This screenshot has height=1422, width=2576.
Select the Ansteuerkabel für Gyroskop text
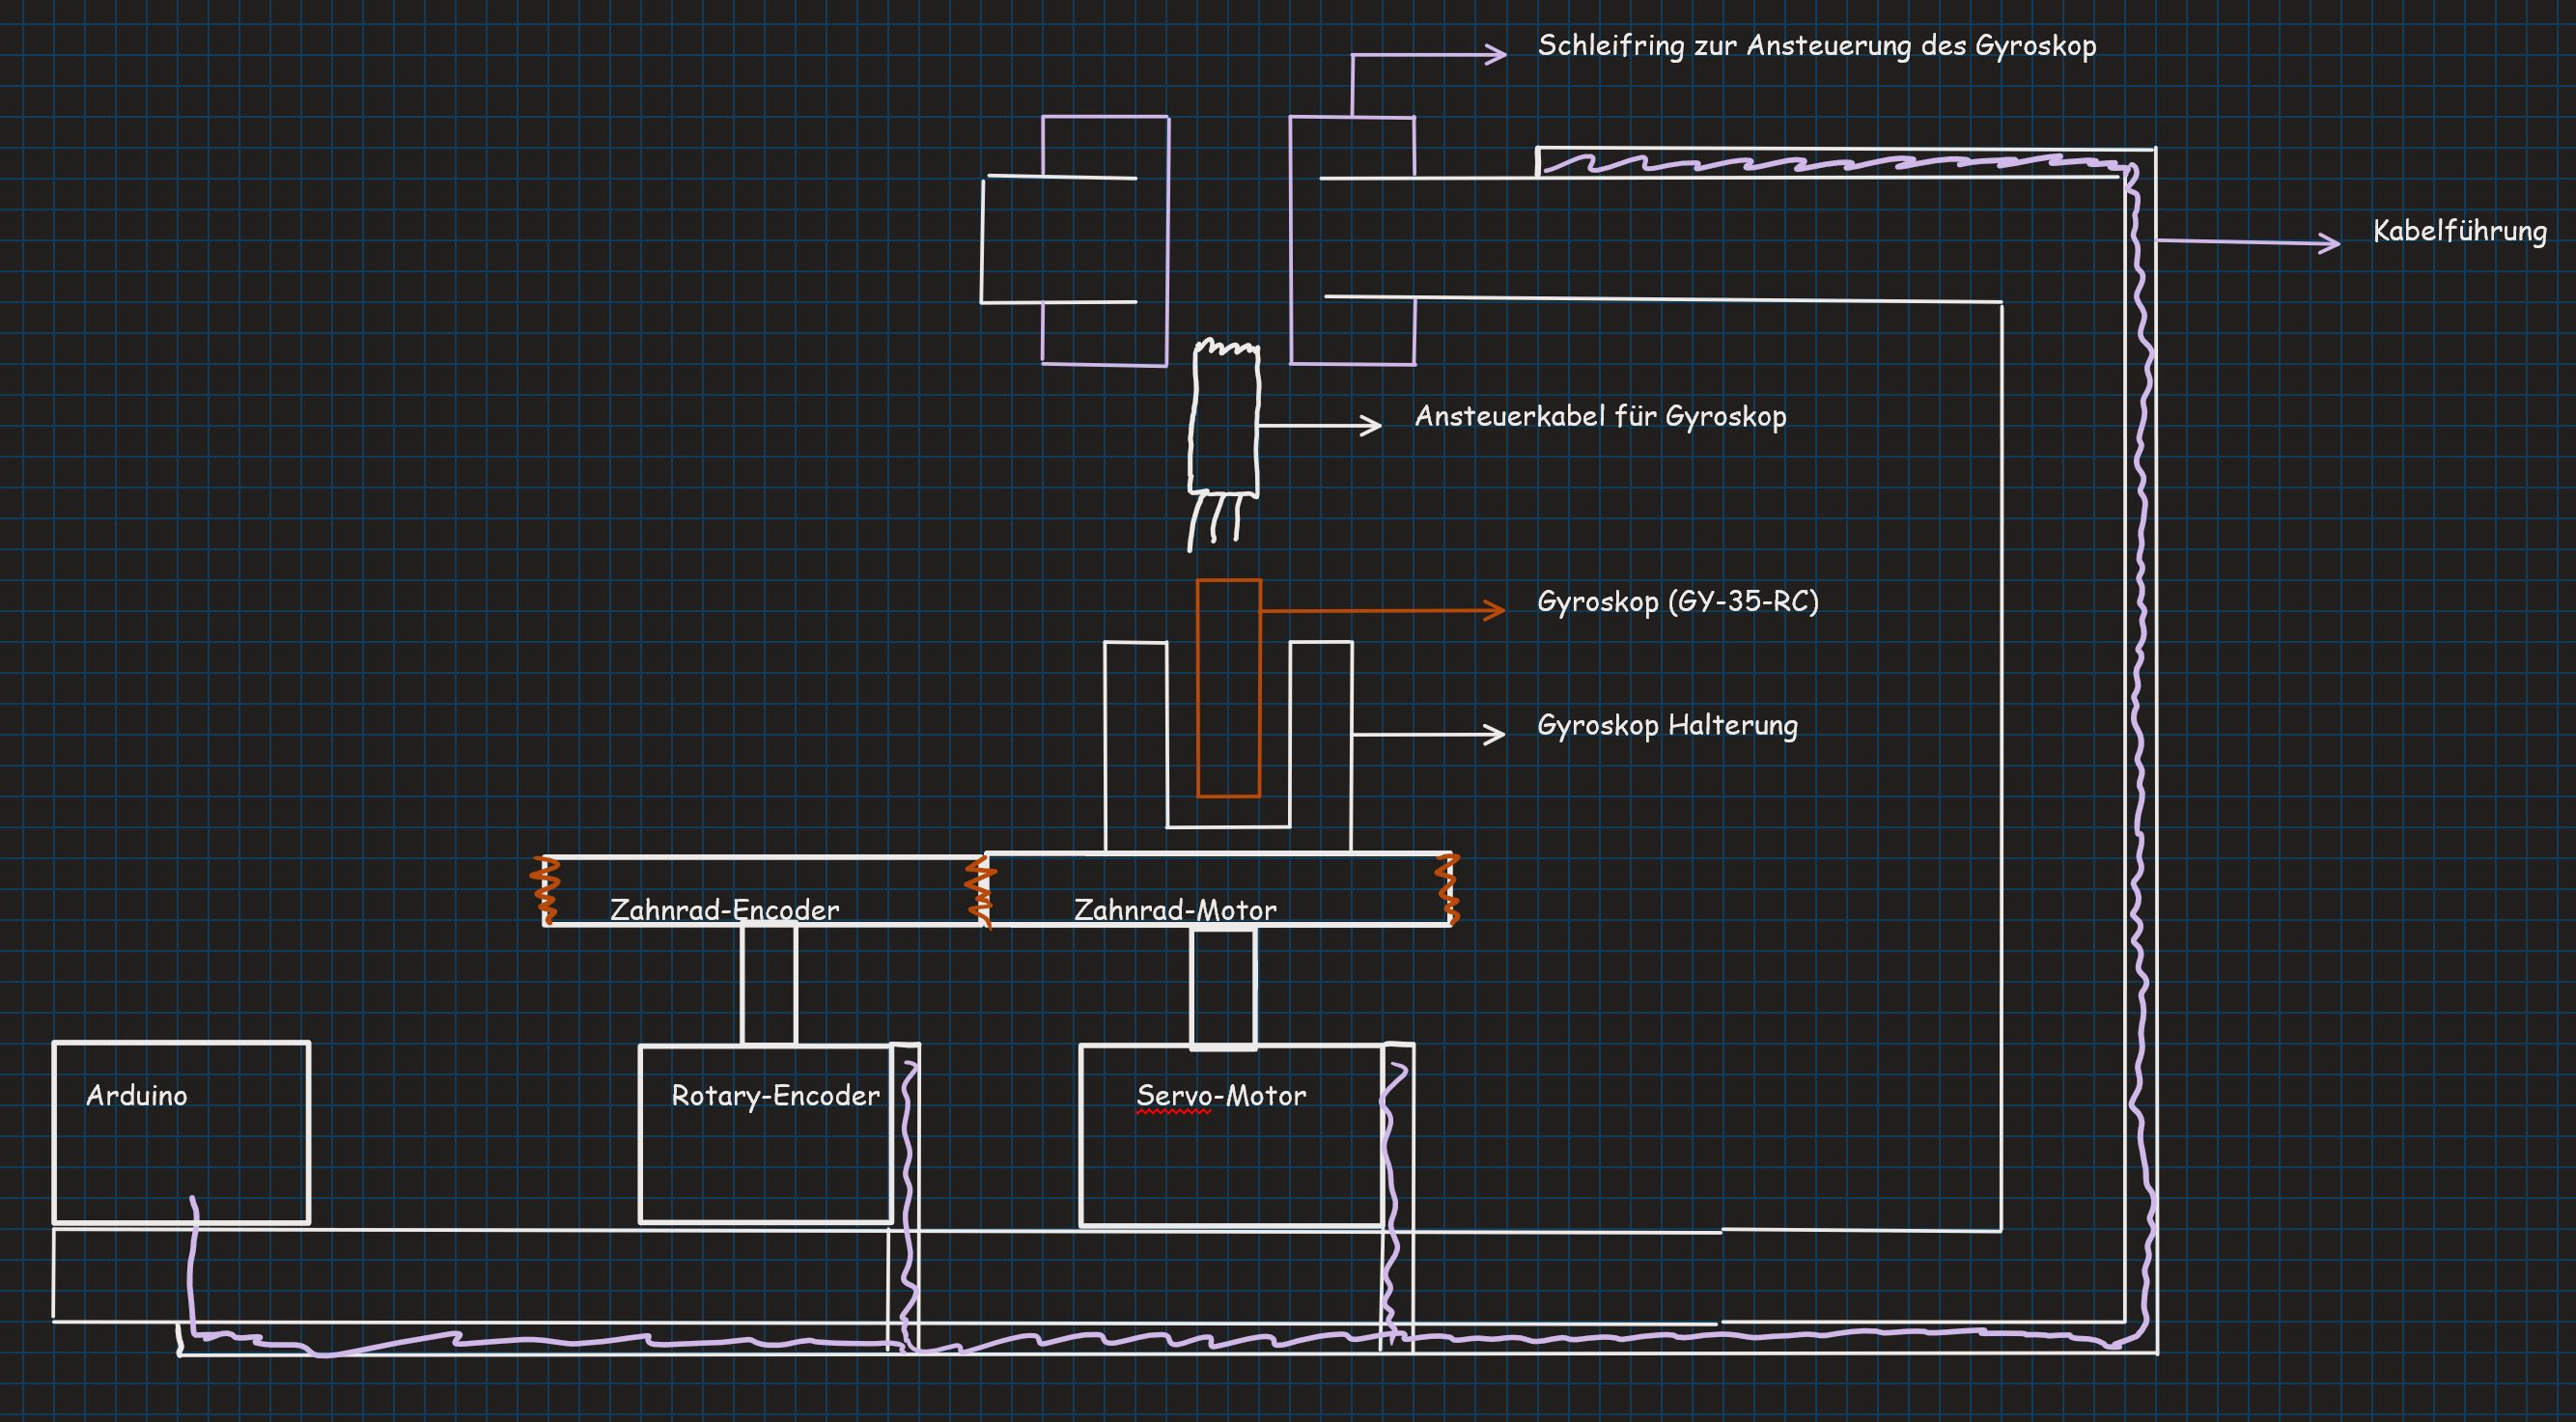pyautogui.click(x=1600, y=416)
